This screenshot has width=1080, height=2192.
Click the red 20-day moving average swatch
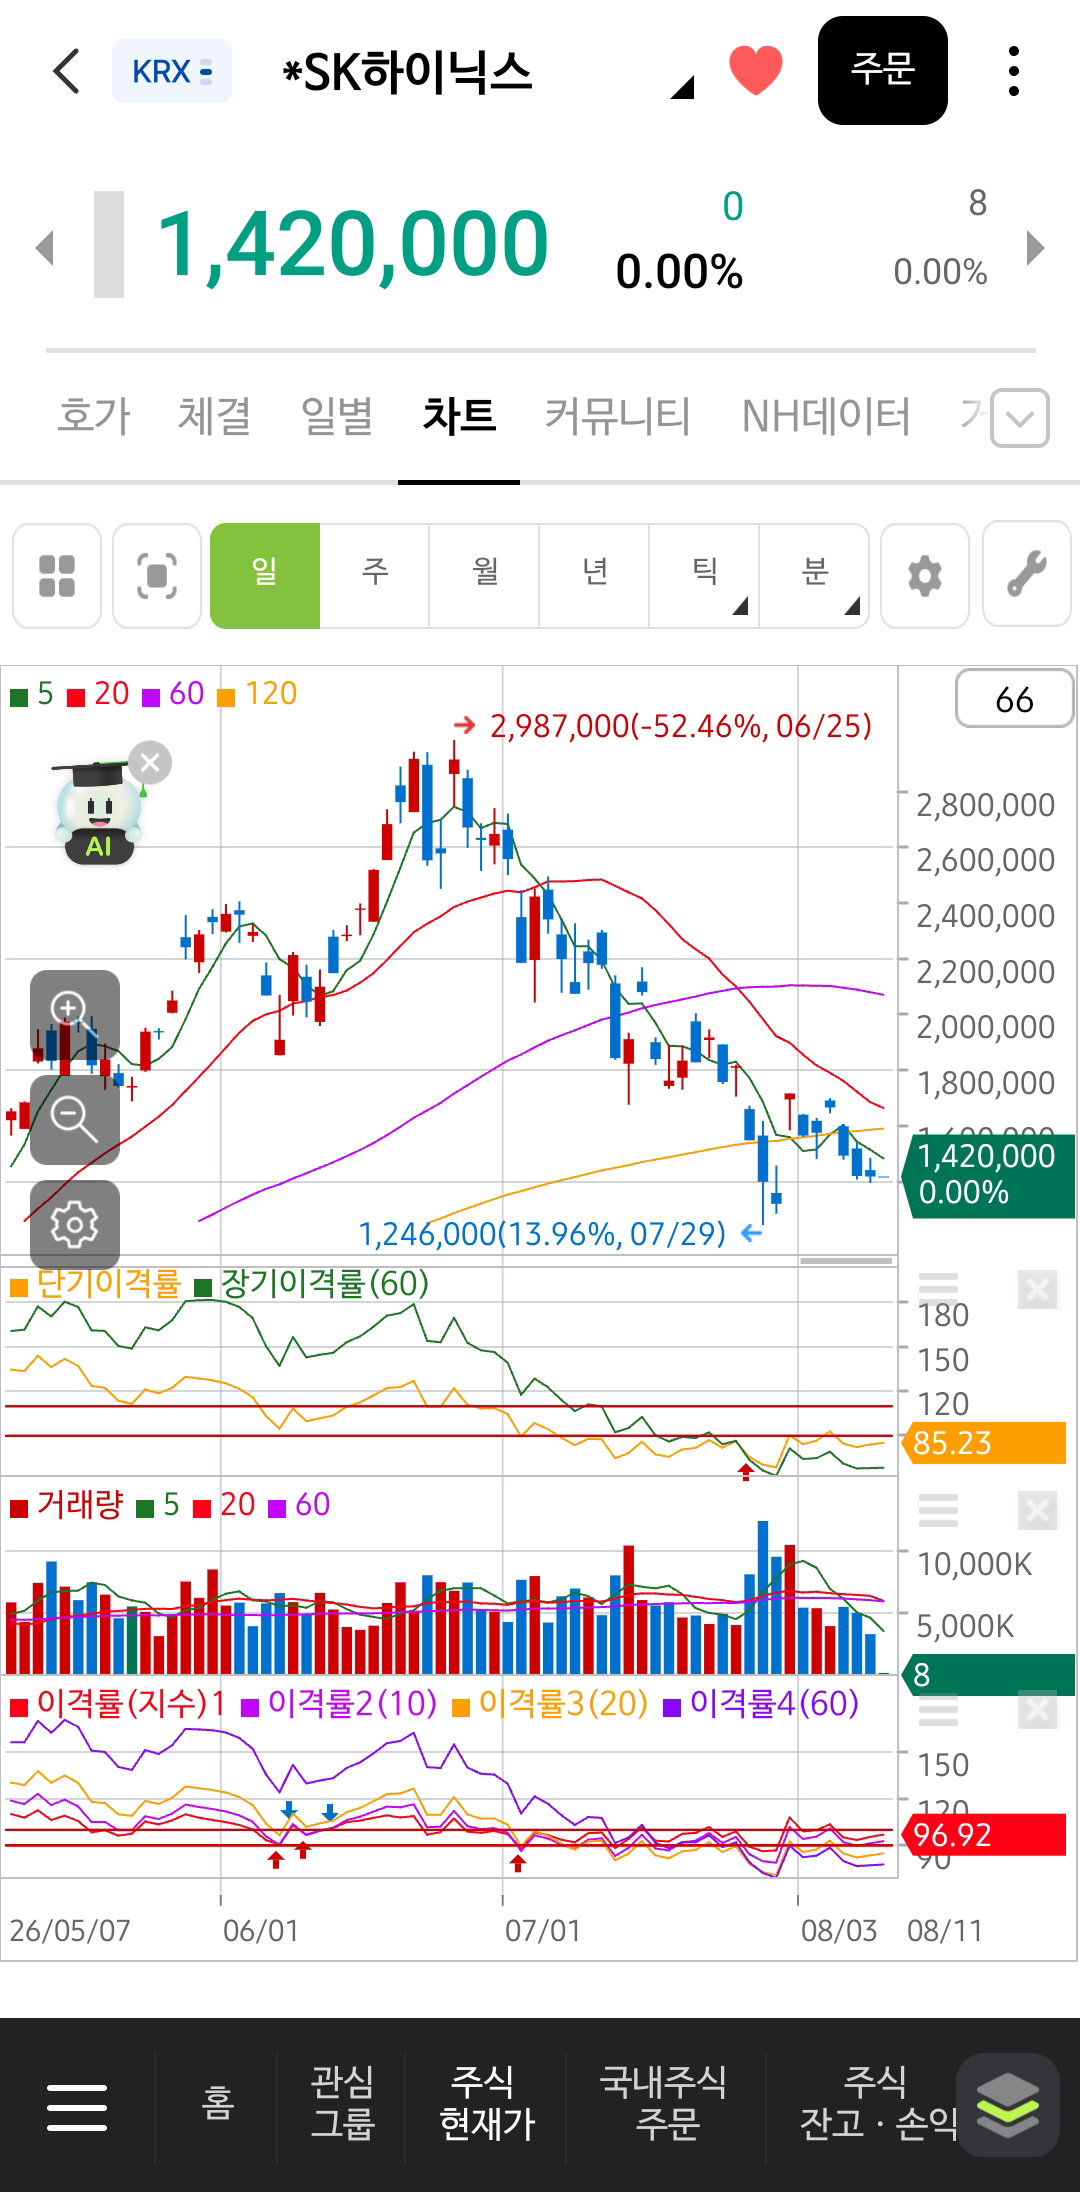[76, 697]
